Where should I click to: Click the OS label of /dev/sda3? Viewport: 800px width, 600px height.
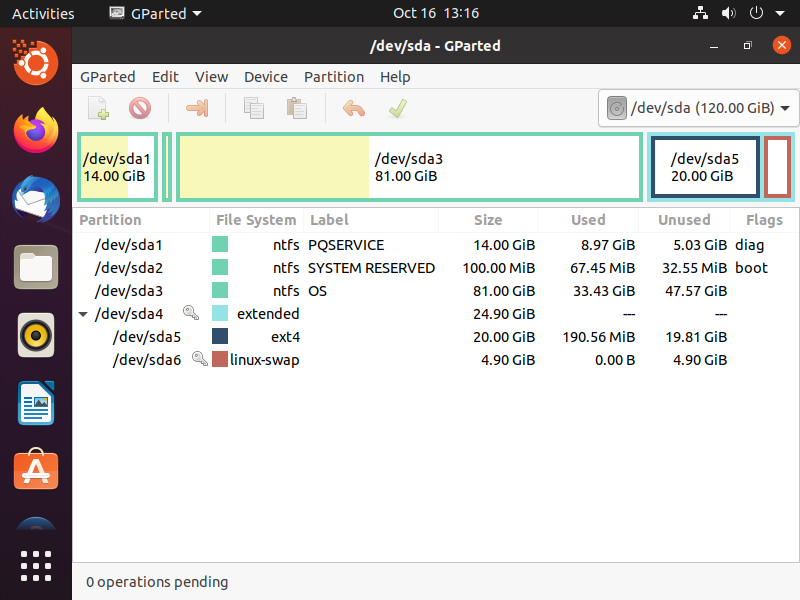[x=317, y=291]
